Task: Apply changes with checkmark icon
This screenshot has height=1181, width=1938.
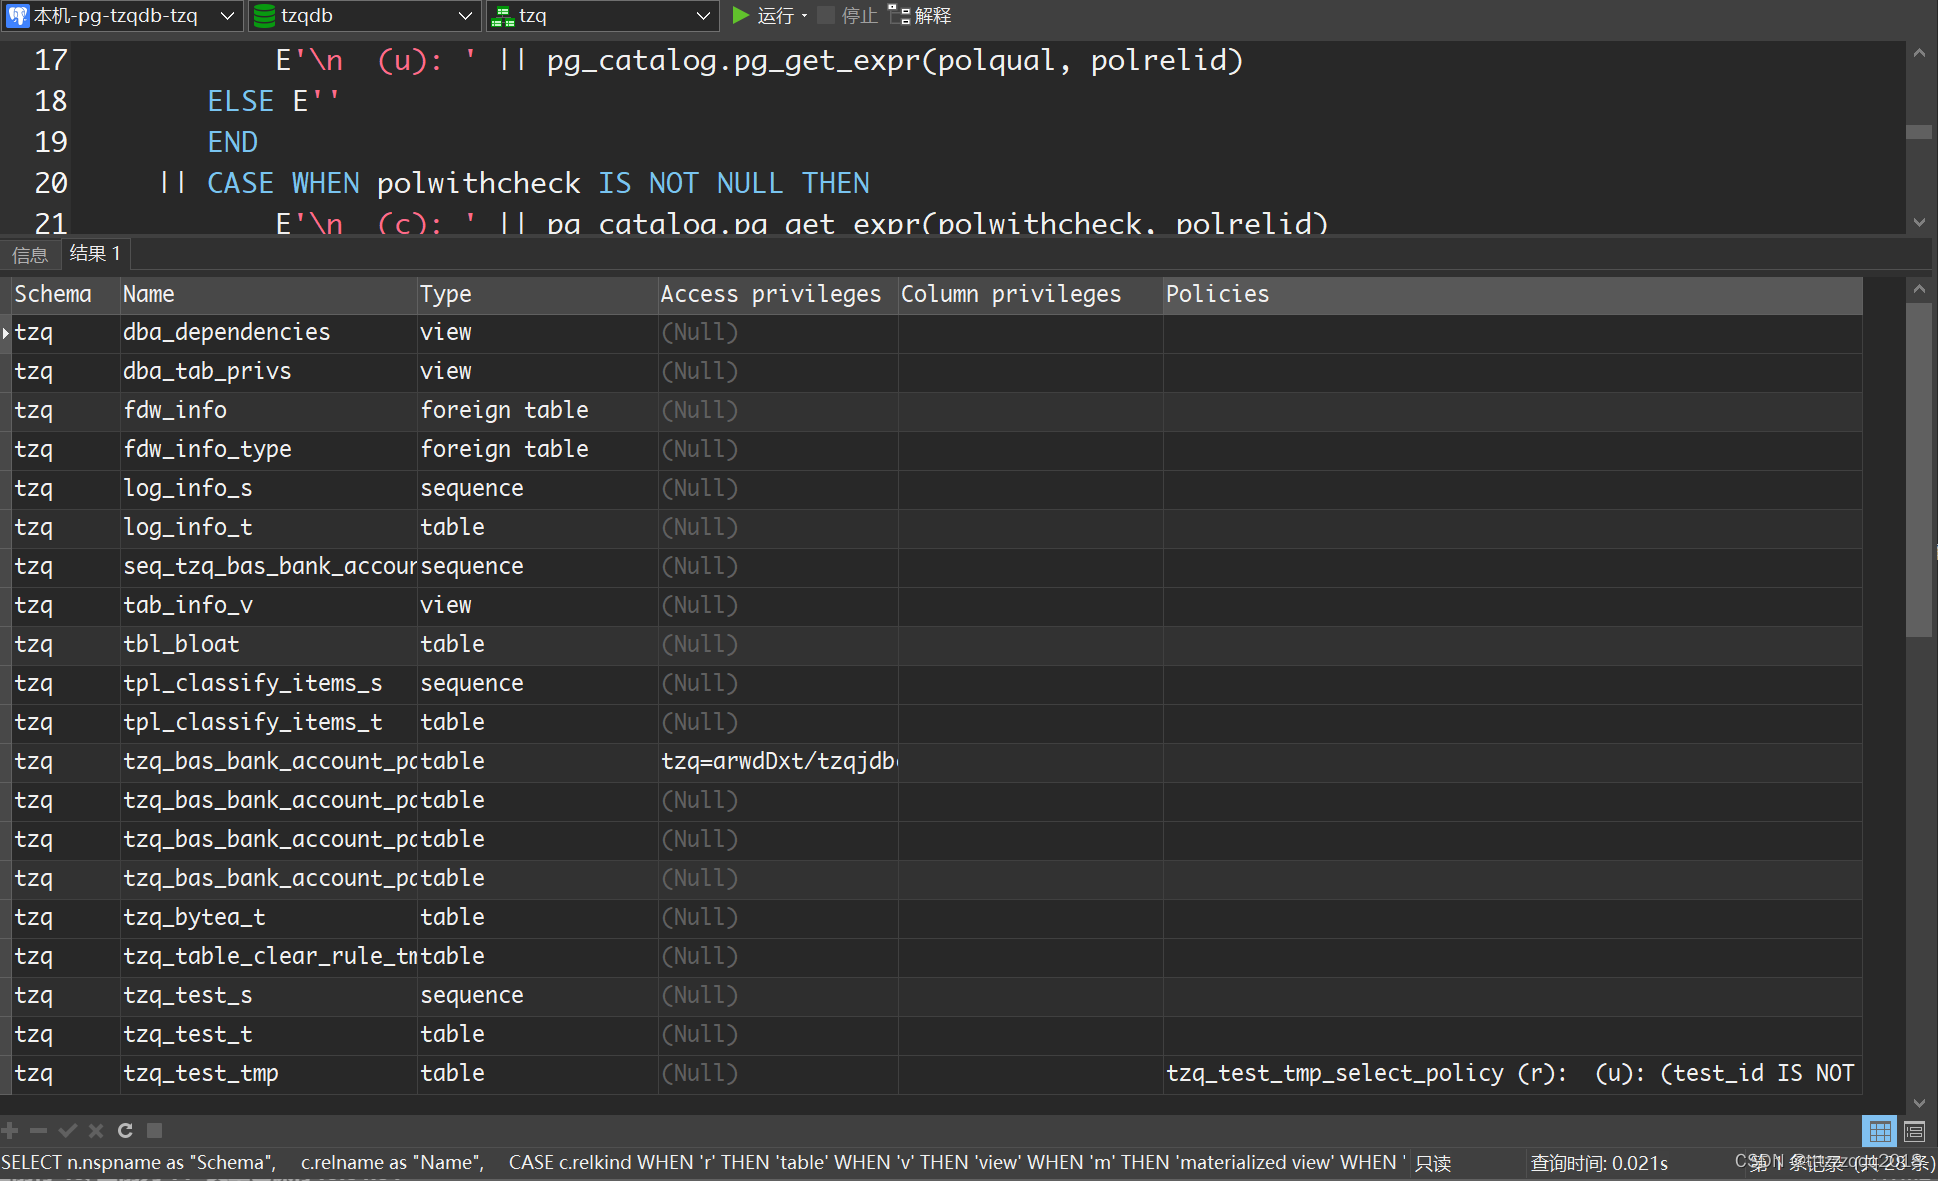Action: (67, 1130)
